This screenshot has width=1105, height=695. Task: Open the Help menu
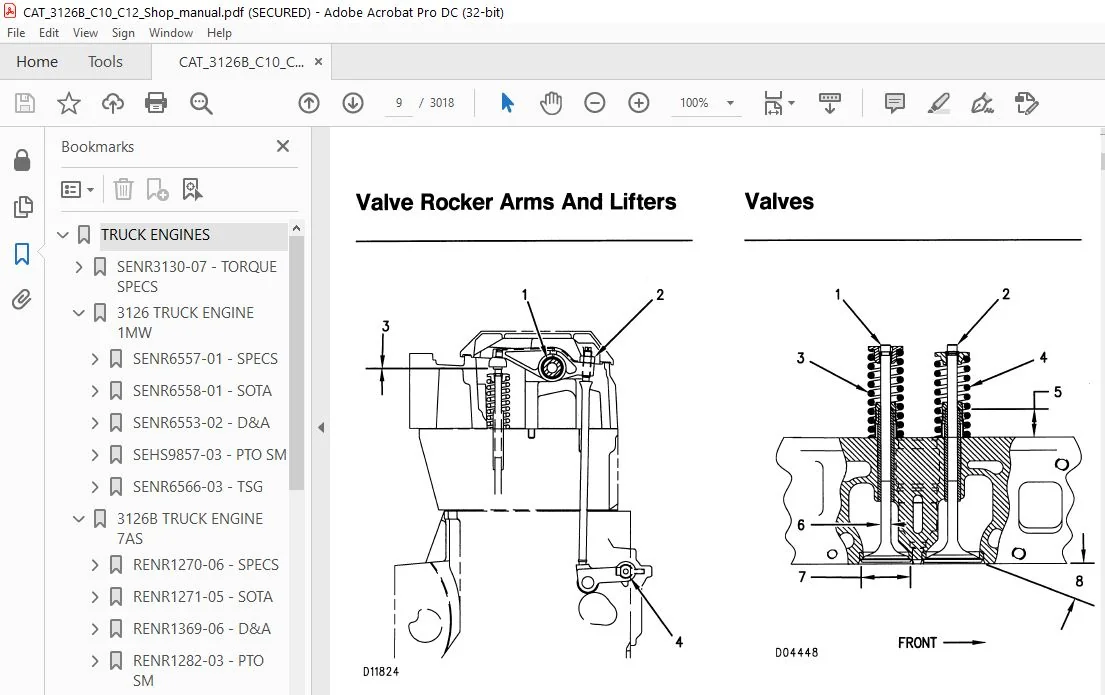tap(219, 33)
